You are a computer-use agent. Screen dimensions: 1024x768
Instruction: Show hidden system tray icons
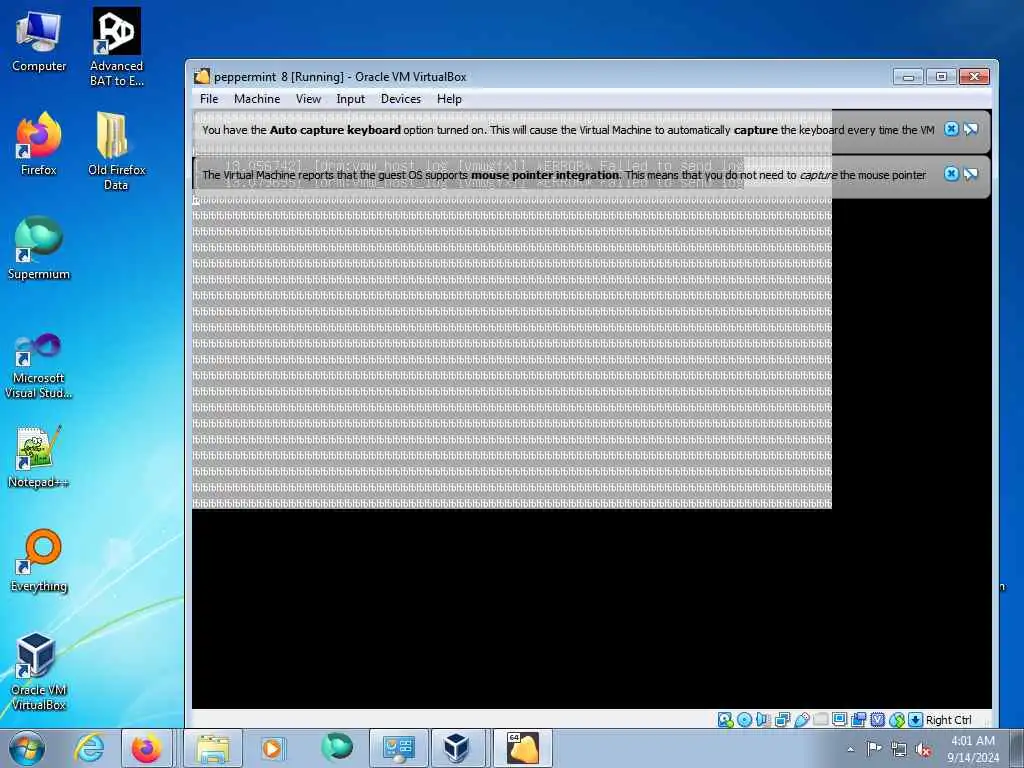[x=850, y=749]
